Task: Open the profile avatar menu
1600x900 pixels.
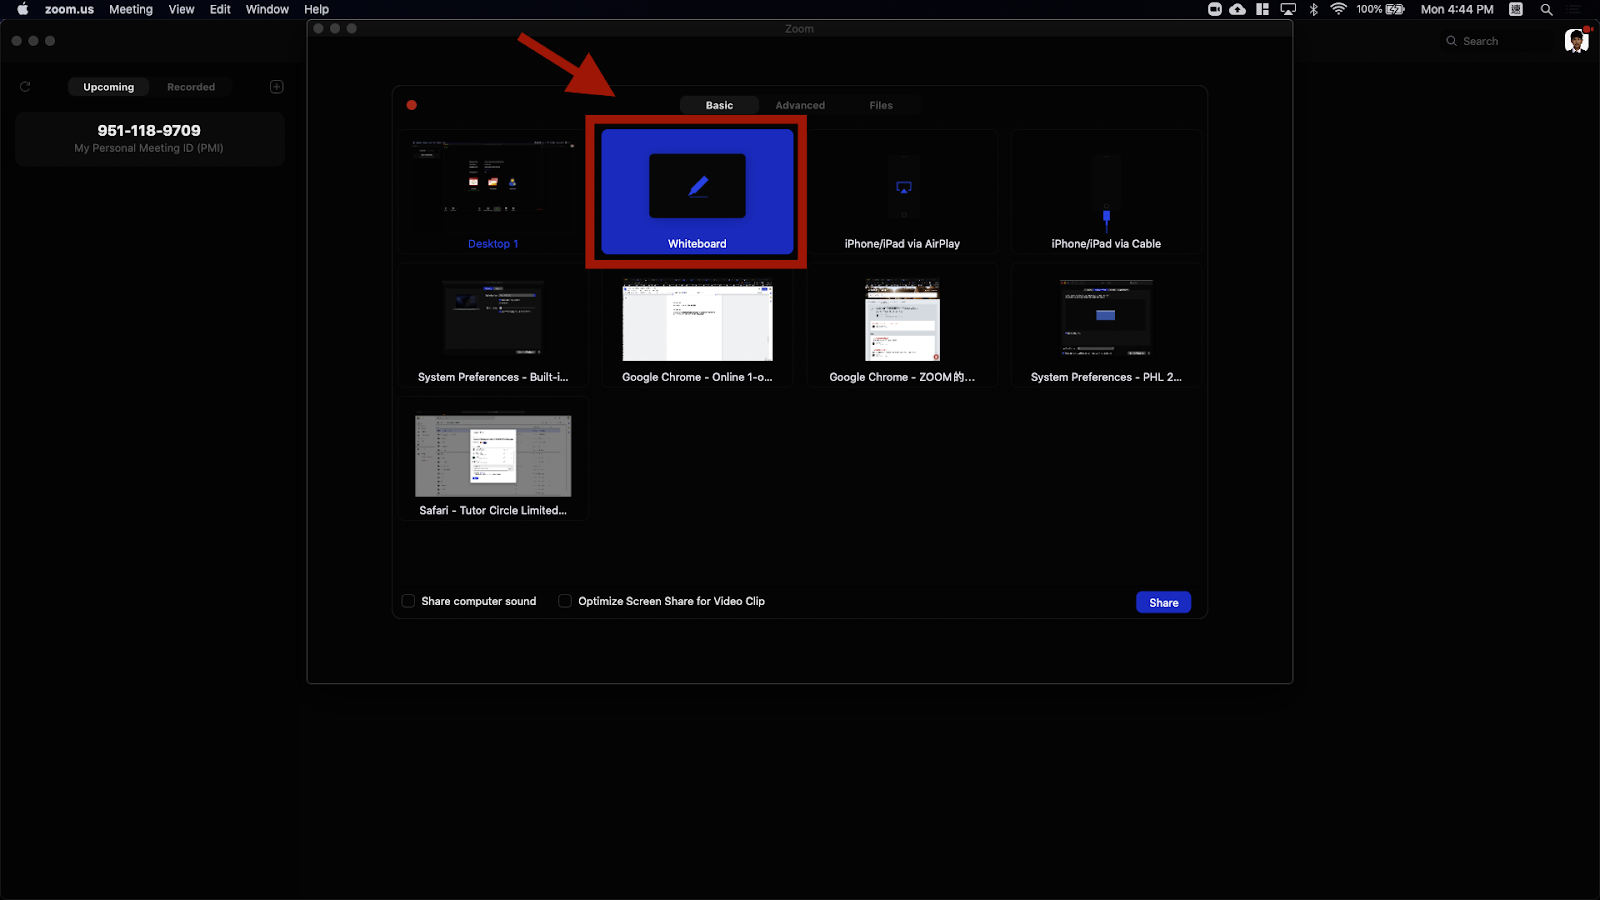Action: pos(1577,41)
